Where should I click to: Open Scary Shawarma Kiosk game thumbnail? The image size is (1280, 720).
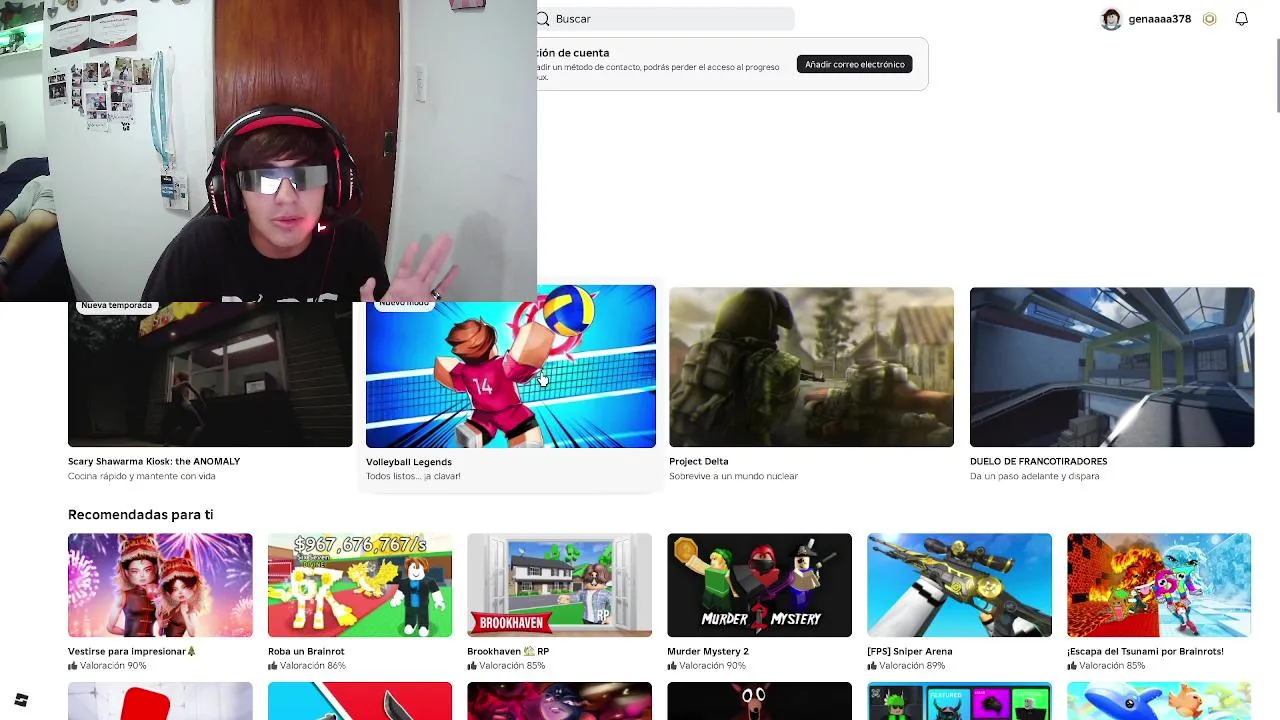tap(210, 374)
